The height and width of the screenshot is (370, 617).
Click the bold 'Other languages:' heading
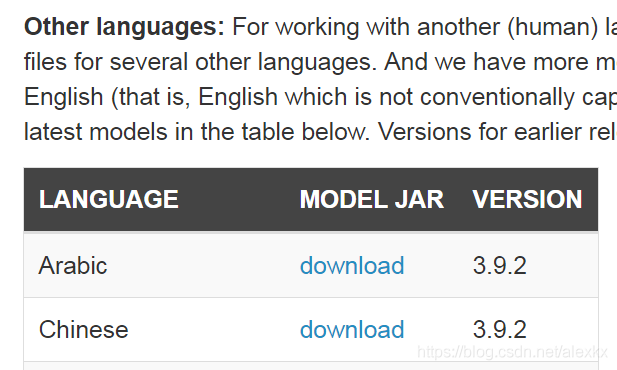coord(124,28)
